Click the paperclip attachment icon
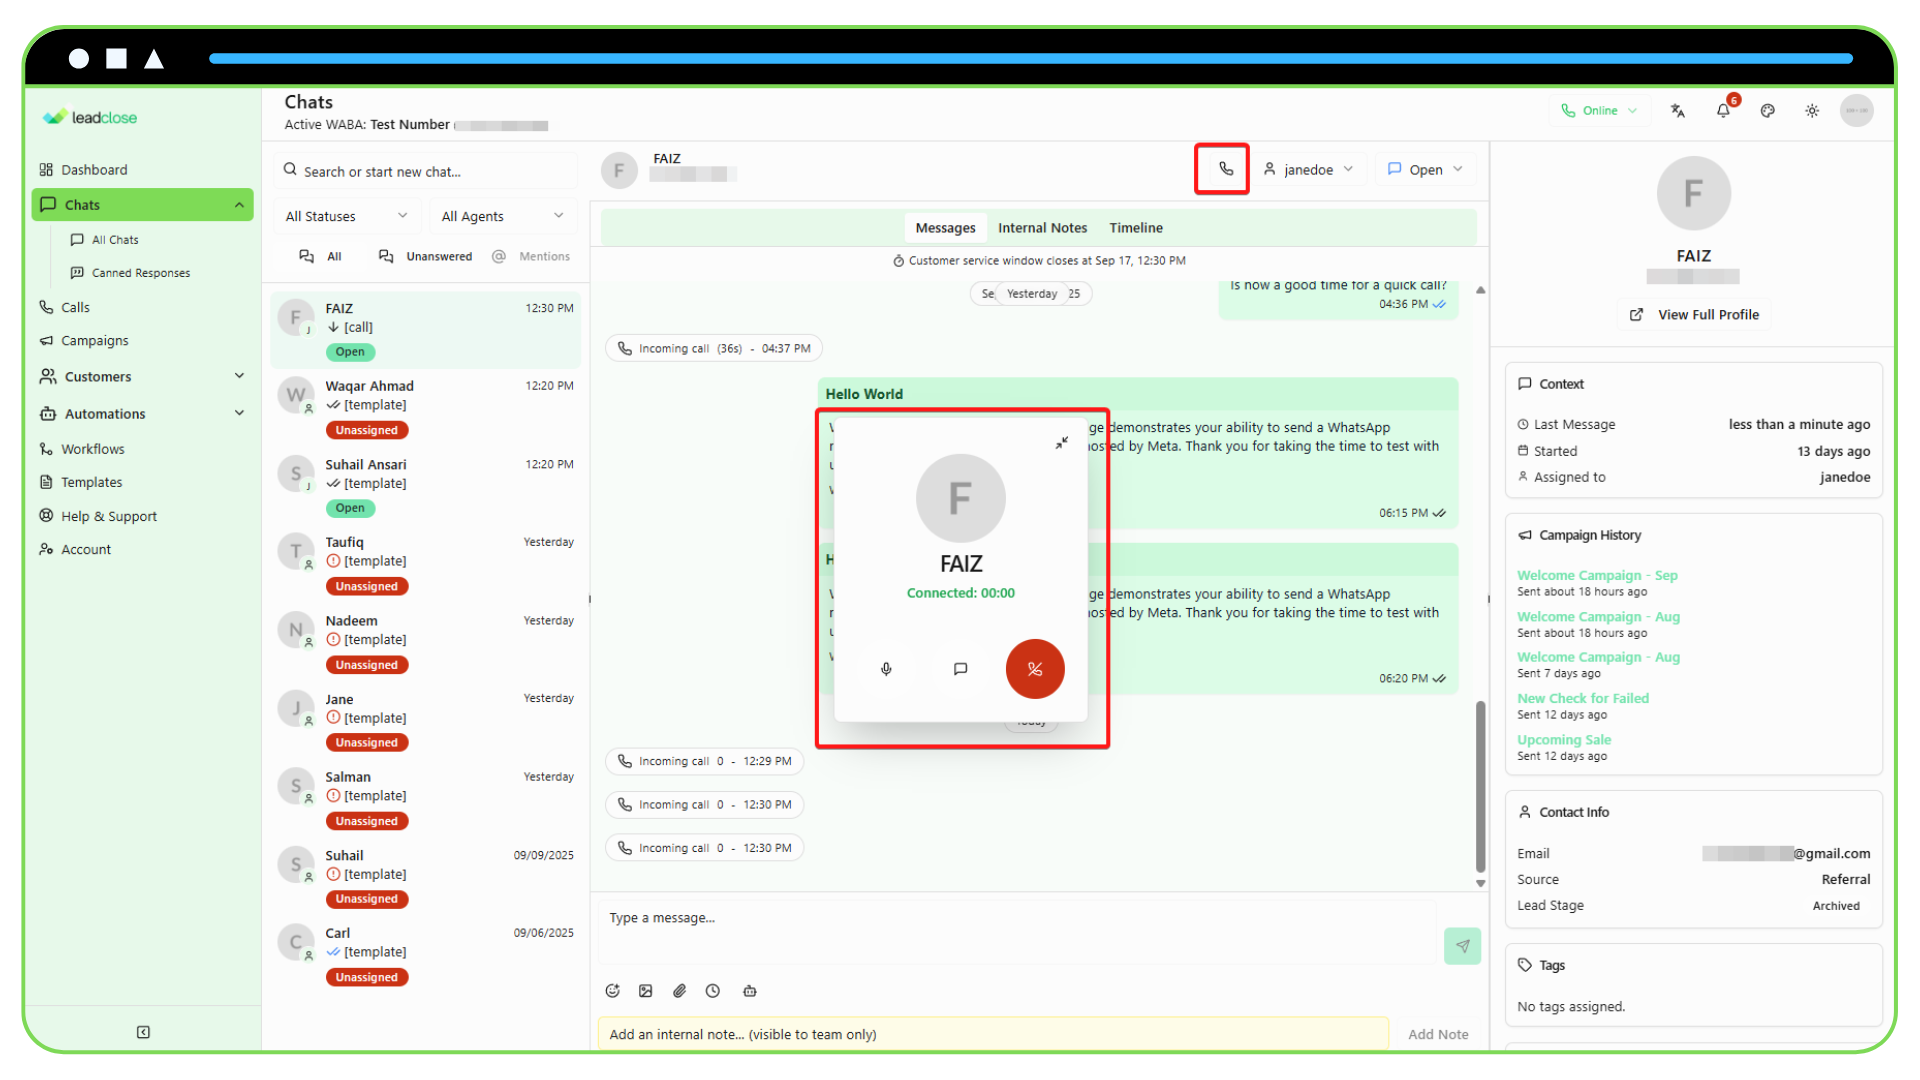 pos(679,991)
